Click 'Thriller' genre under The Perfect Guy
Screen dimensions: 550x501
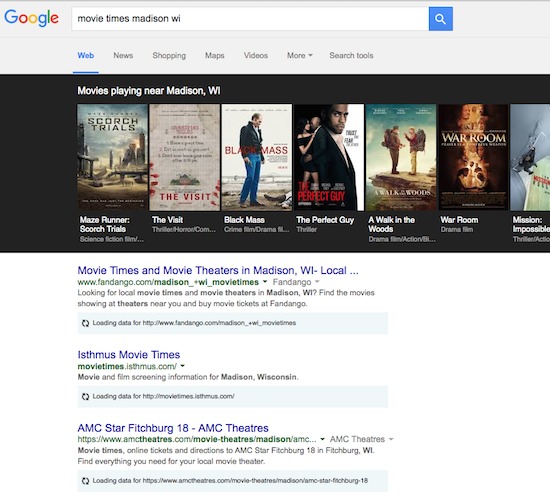tap(307, 229)
